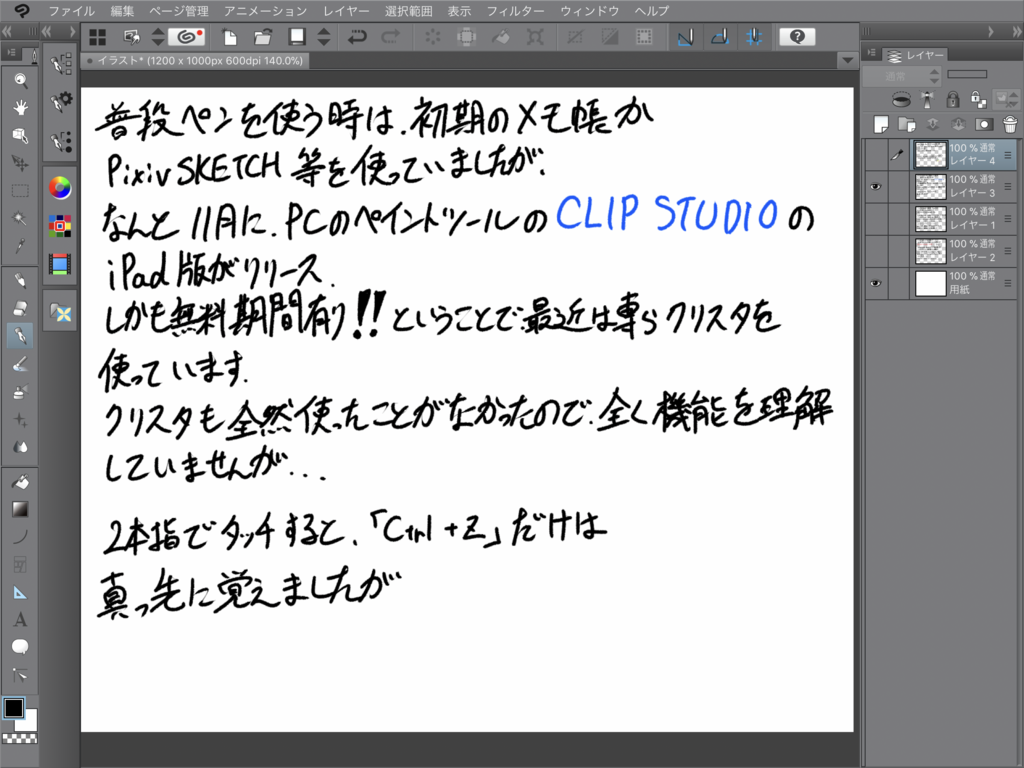
Task: Open the Color Wheel palette
Action: [x=60, y=188]
